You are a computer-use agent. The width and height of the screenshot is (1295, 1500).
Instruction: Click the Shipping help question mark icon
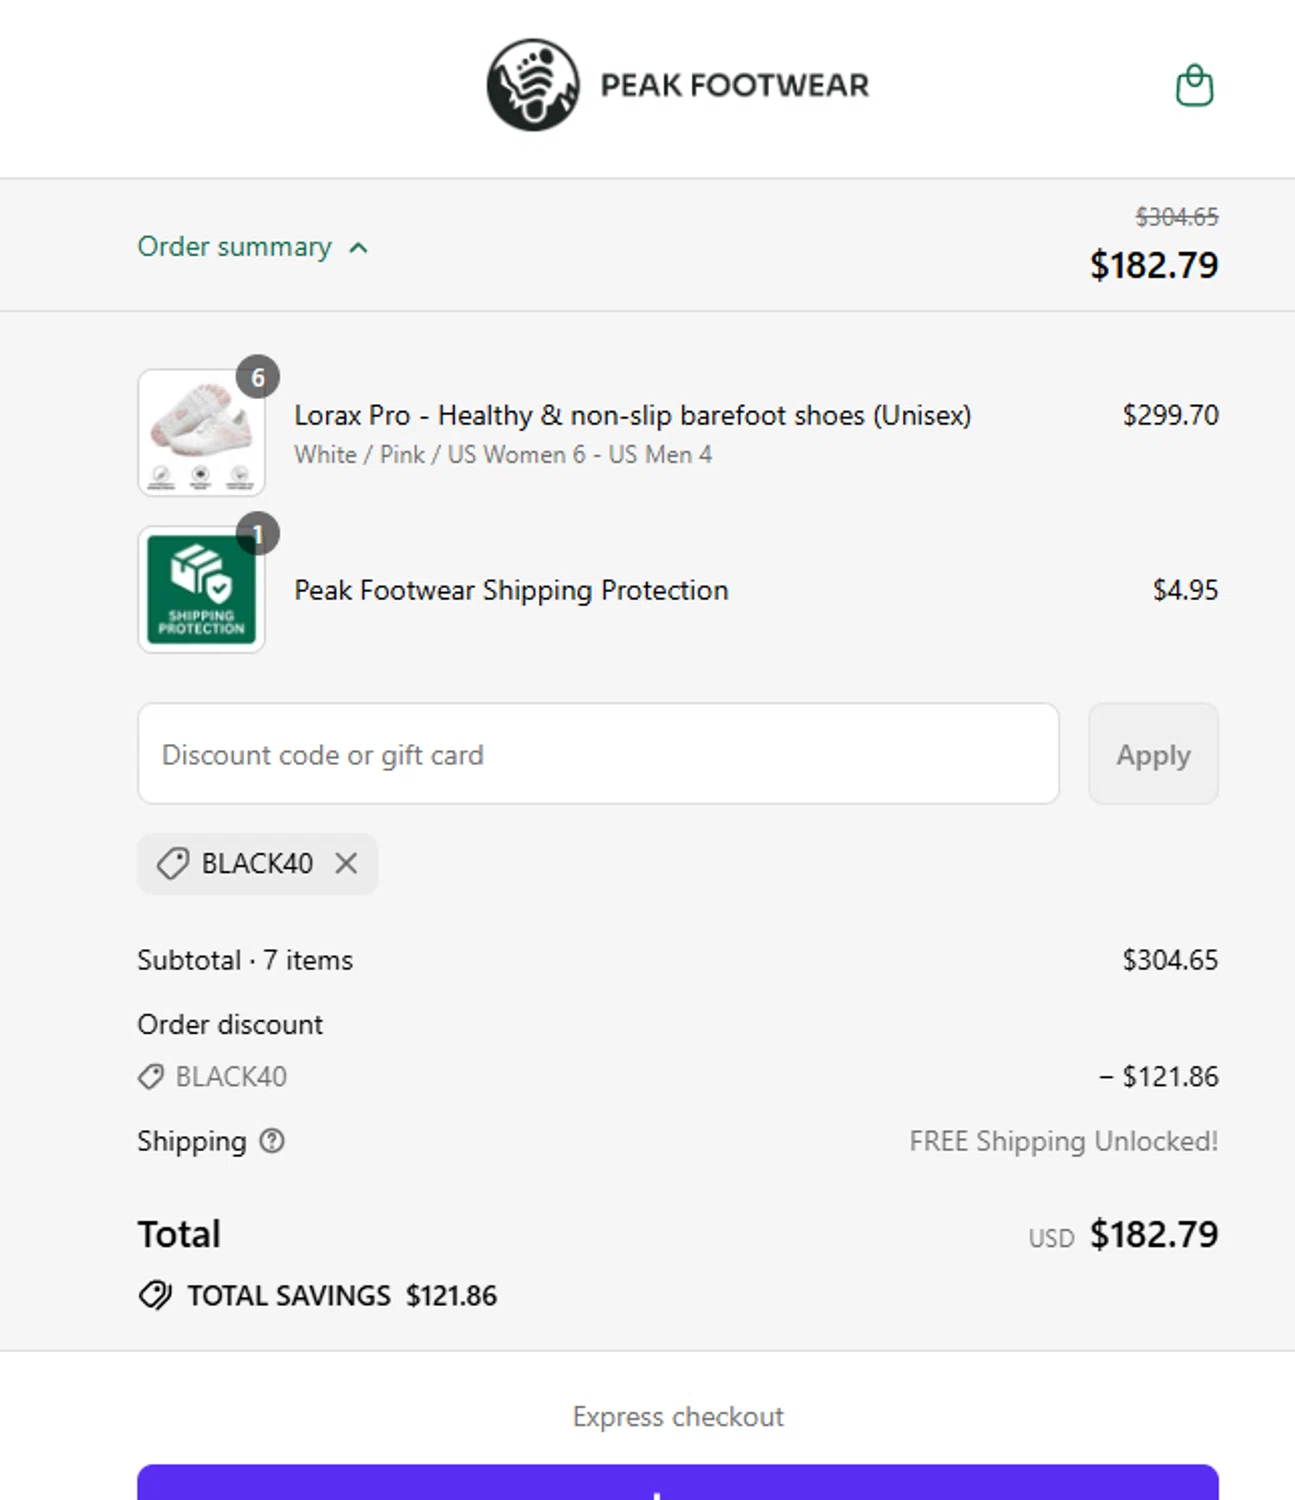coord(272,1141)
